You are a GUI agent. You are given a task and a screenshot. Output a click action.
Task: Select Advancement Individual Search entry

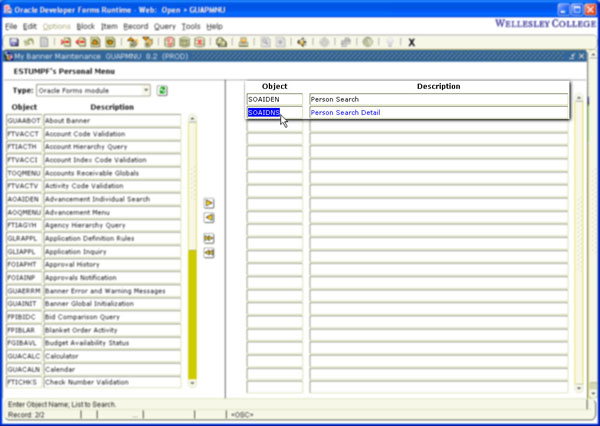tap(93, 199)
